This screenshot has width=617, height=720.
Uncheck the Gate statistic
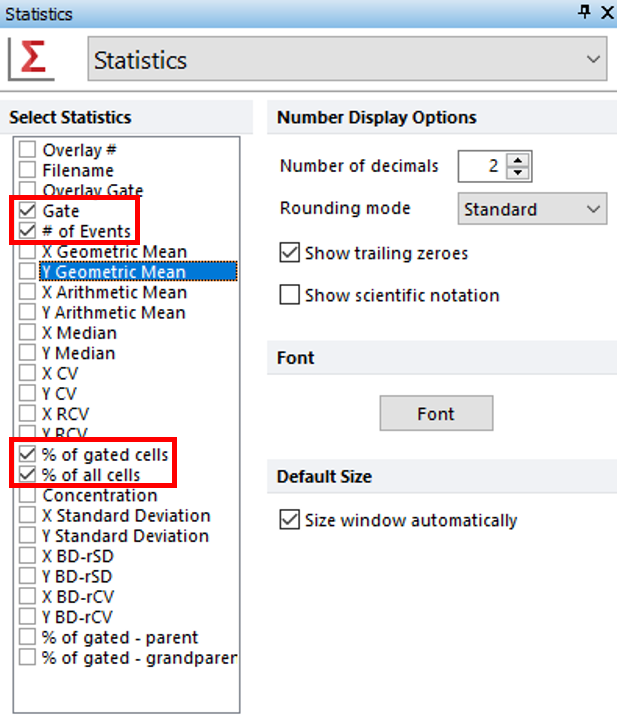(x=28, y=210)
